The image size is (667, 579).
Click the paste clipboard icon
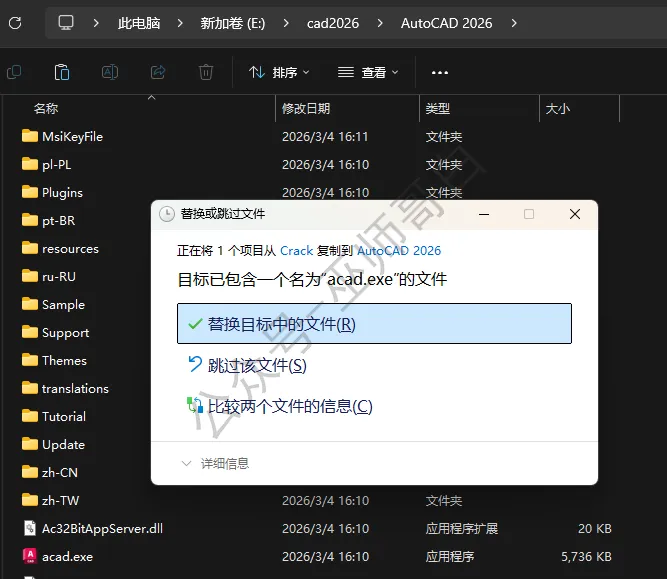coord(62,72)
